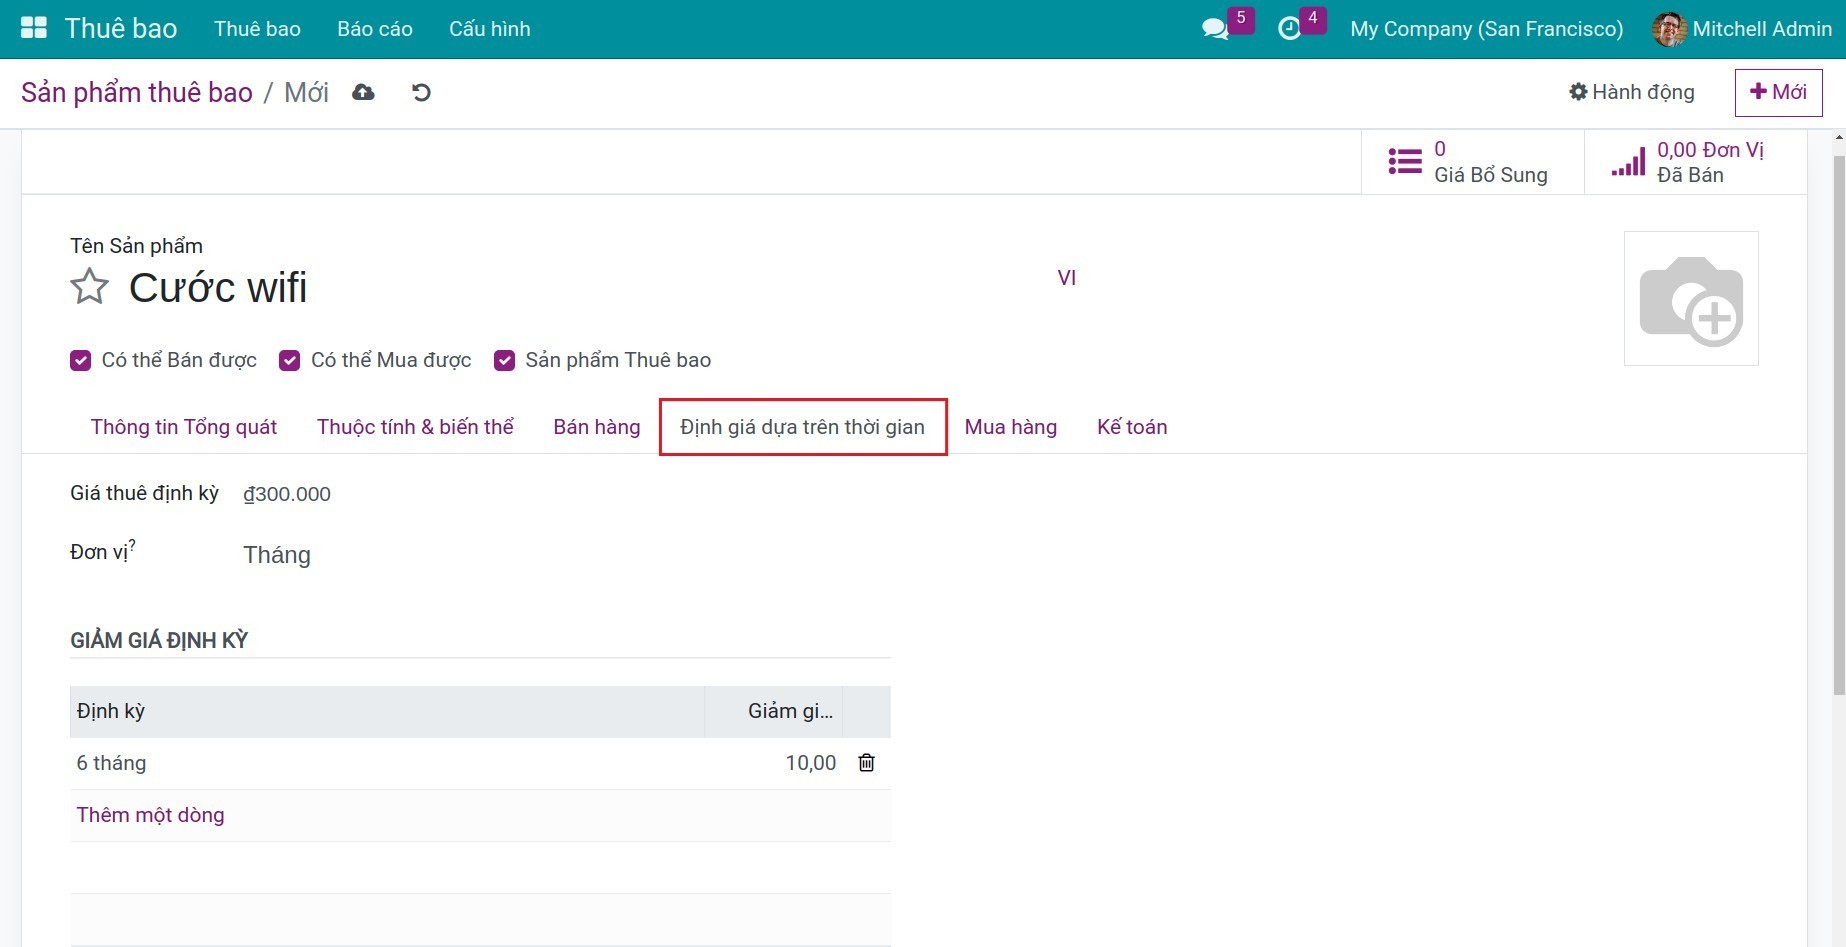Screen dimensions: 1846x947
Task: Open the chat messages icon
Action: point(1215,29)
